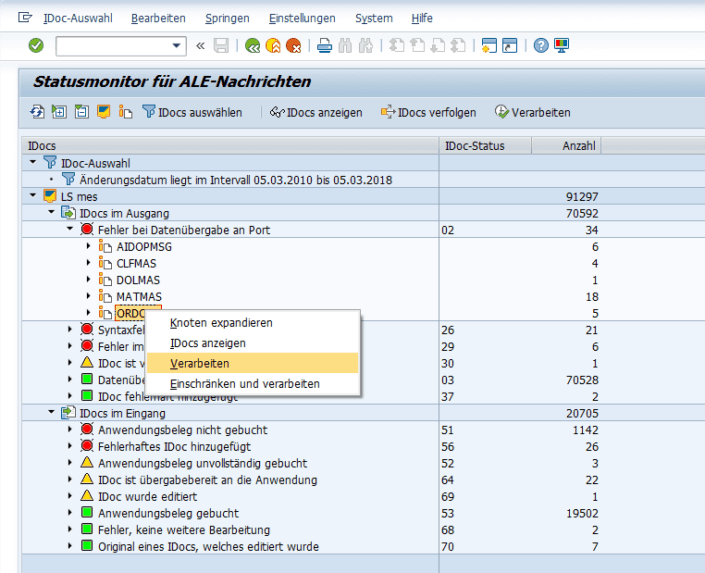
Task: Open the Springen menu
Action: point(227,18)
